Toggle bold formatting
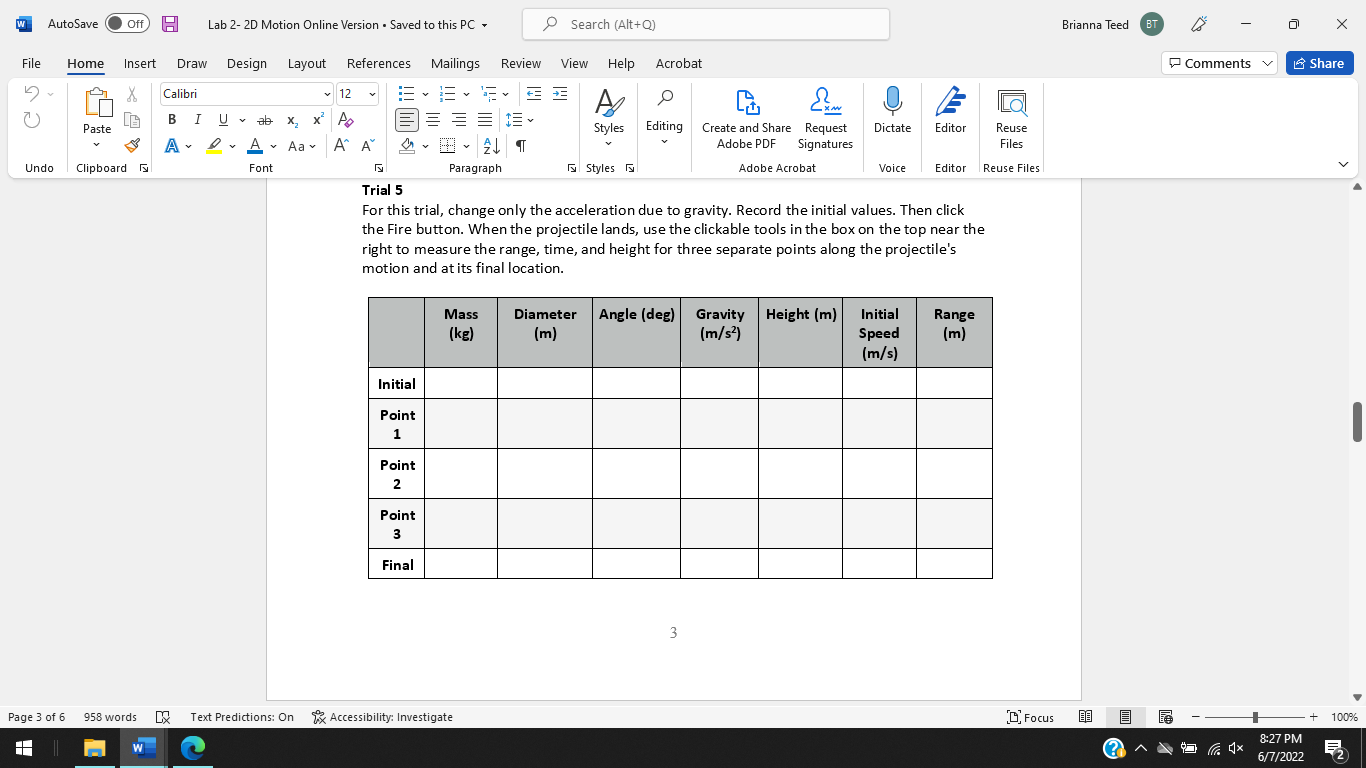Screen dimensions: 1366x768 [x=172, y=119]
